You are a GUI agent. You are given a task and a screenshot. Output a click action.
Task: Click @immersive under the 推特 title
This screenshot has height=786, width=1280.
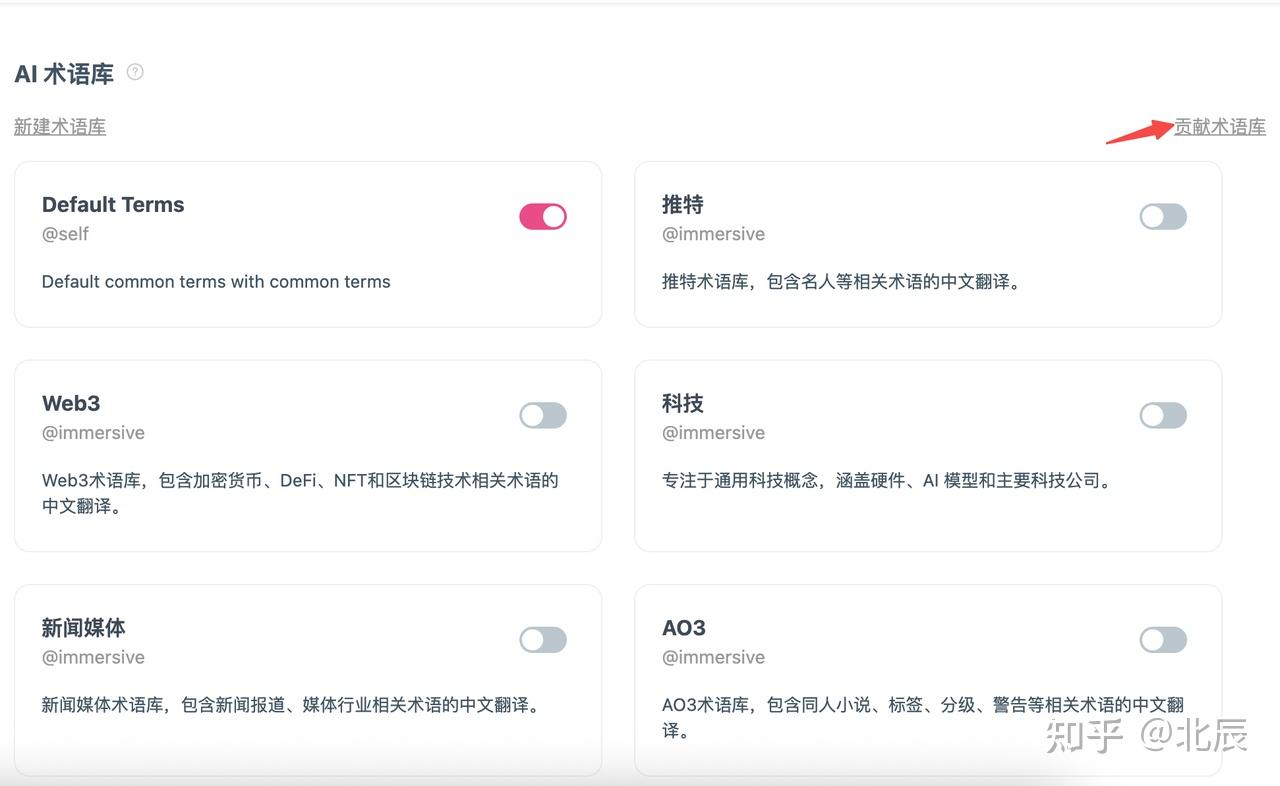(x=713, y=234)
